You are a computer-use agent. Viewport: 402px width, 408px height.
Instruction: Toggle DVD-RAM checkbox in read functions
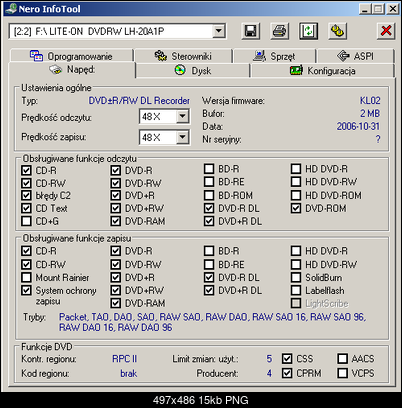pyautogui.click(x=116, y=221)
